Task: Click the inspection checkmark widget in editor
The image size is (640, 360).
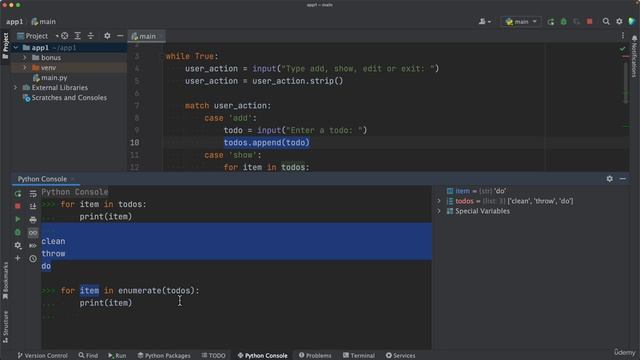Action: 622,49
